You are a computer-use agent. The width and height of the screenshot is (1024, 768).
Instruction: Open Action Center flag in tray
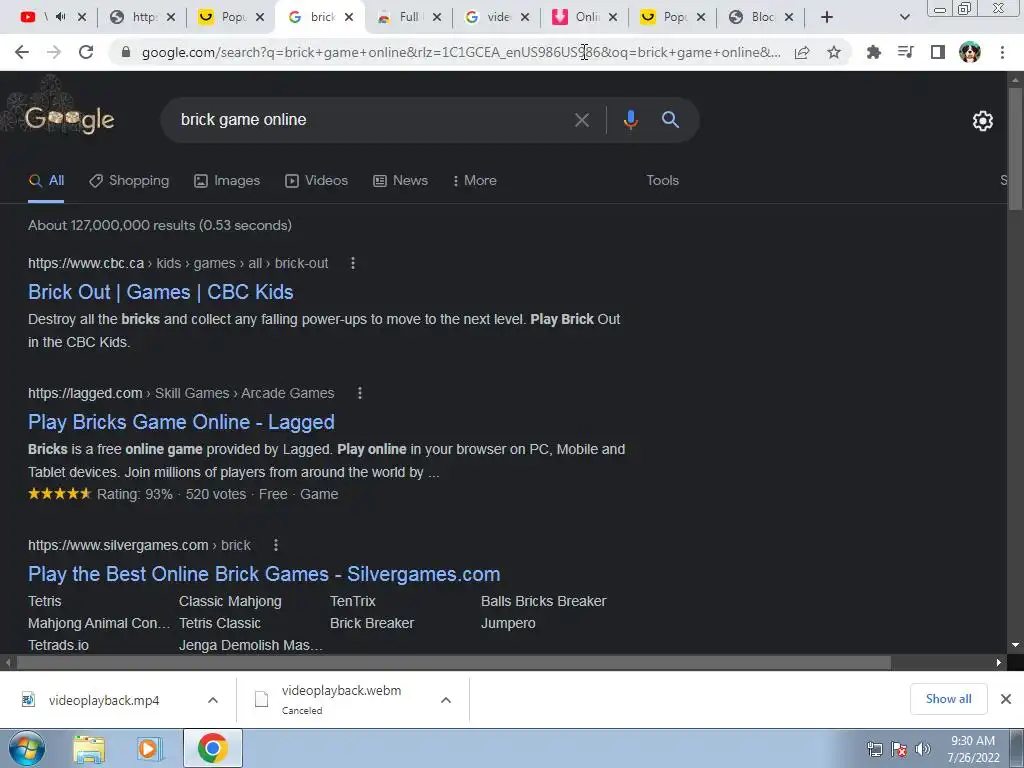point(899,749)
